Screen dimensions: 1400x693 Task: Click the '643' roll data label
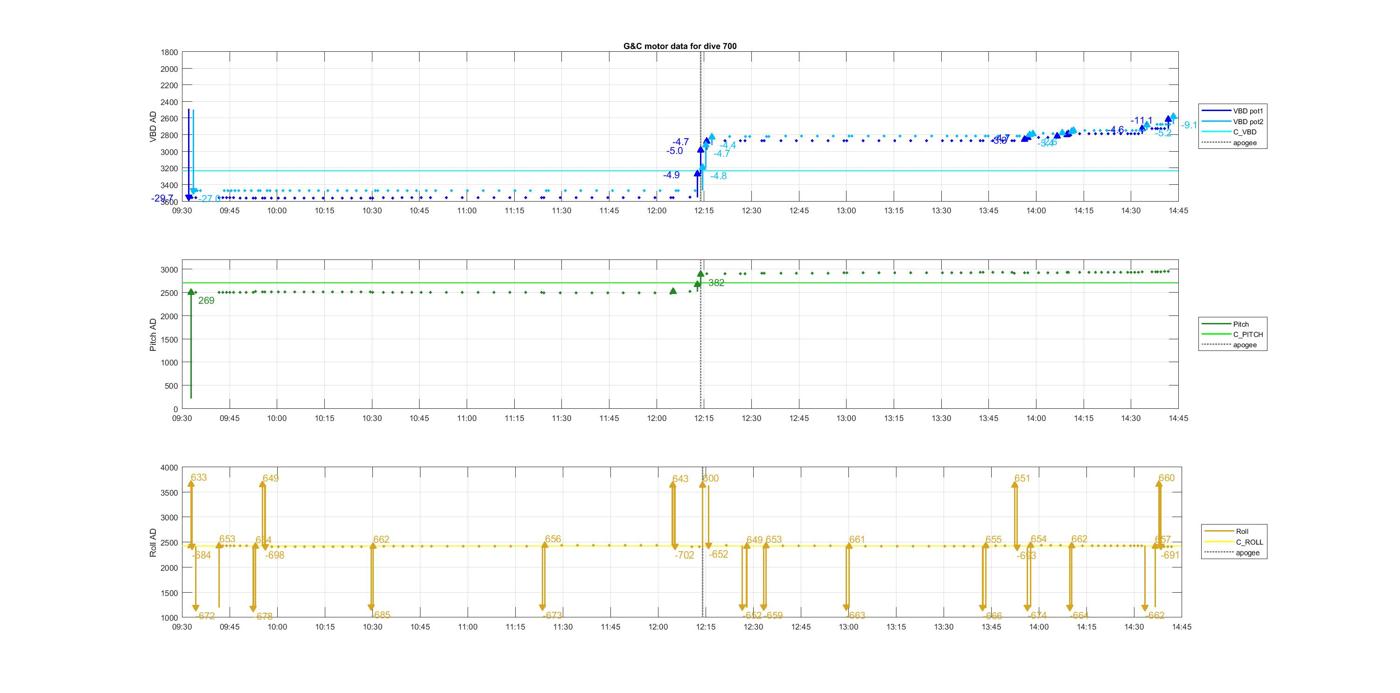(x=680, y=479)
